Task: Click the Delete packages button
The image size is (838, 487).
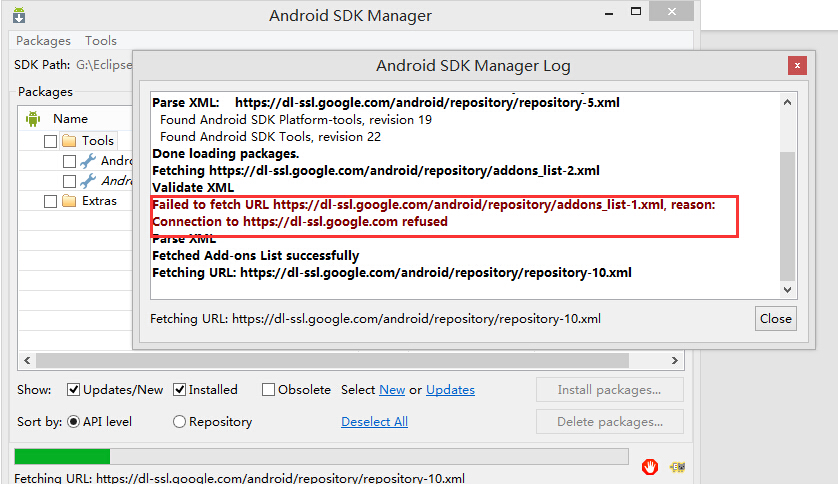Action: coord(609,422)
